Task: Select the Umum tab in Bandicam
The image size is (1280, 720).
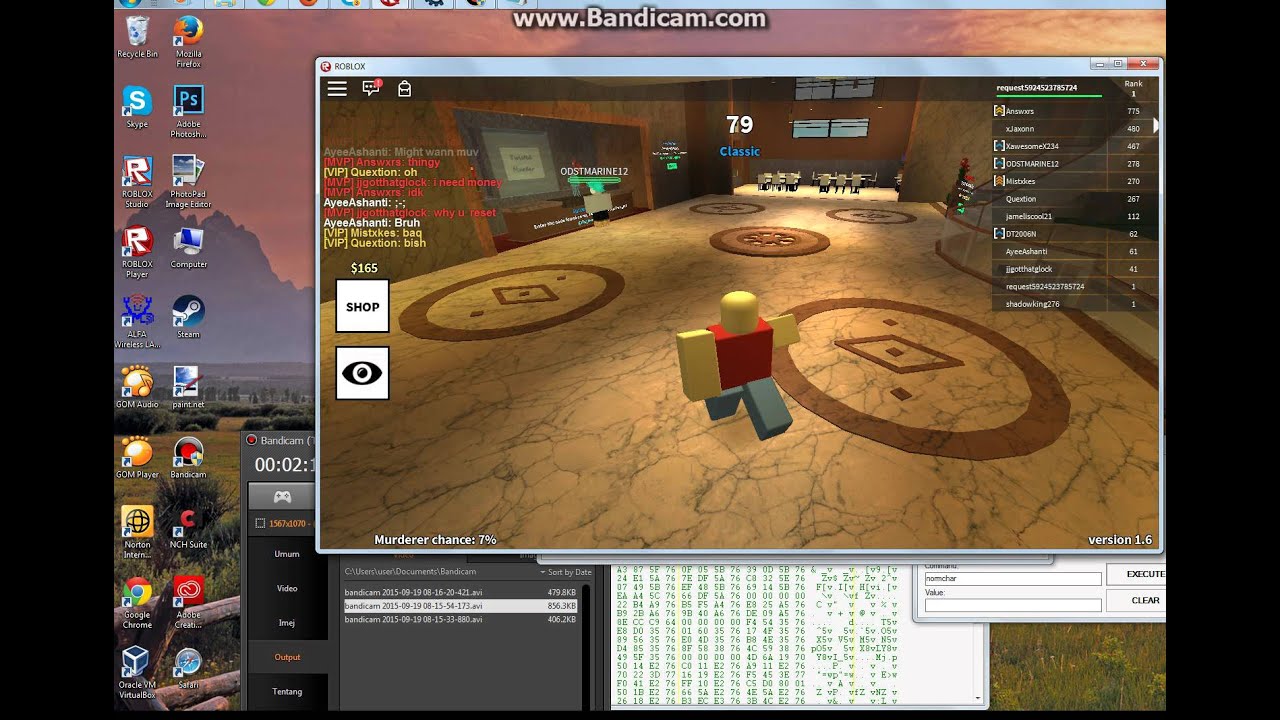Action: tap(287, 553)
